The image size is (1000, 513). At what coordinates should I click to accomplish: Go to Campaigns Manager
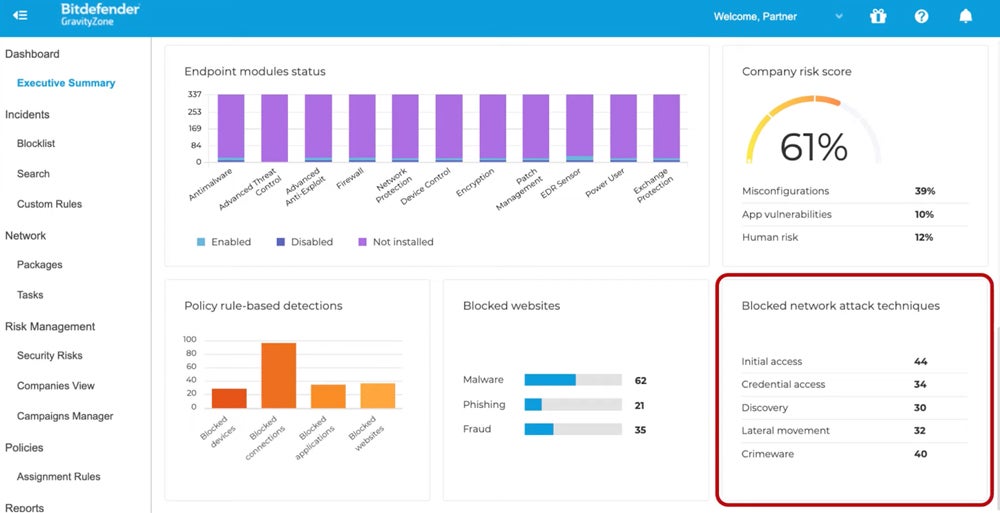[65, 416]
